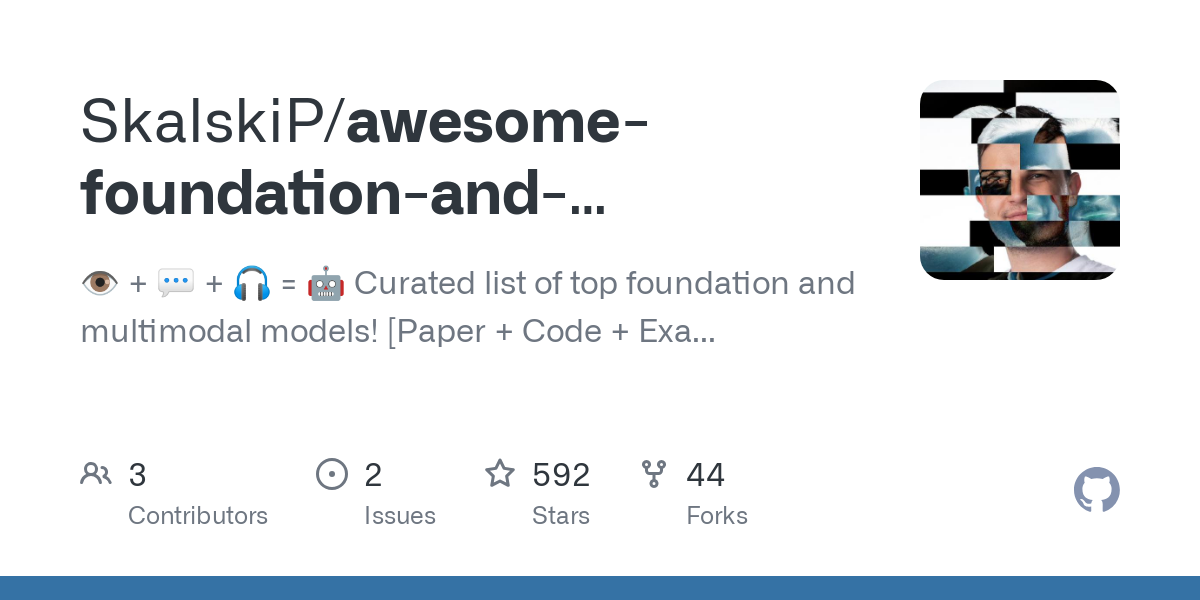The width and height of the screenshot is (1200, 600).
Task: Click the 592 stars count
Action: [x=561, y=475]
